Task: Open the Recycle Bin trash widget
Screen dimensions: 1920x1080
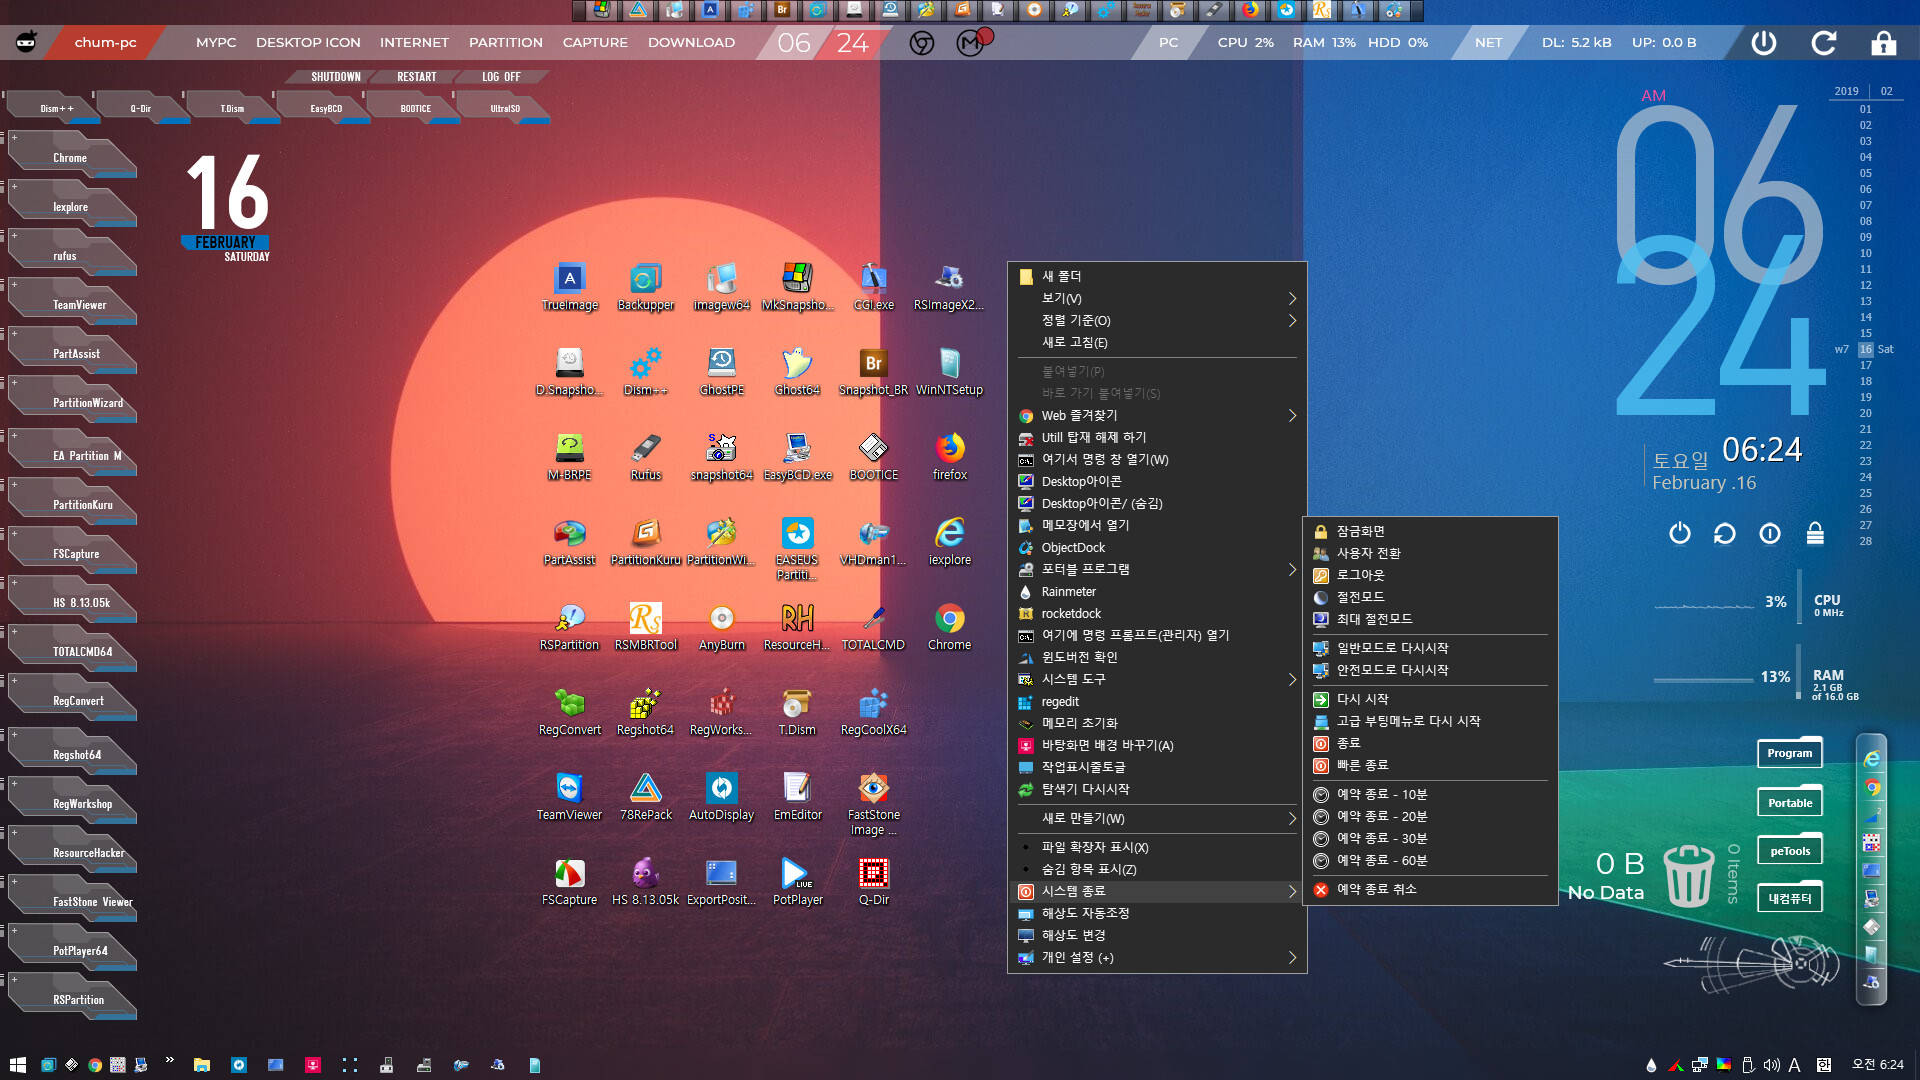Action: click(1688, 876)
